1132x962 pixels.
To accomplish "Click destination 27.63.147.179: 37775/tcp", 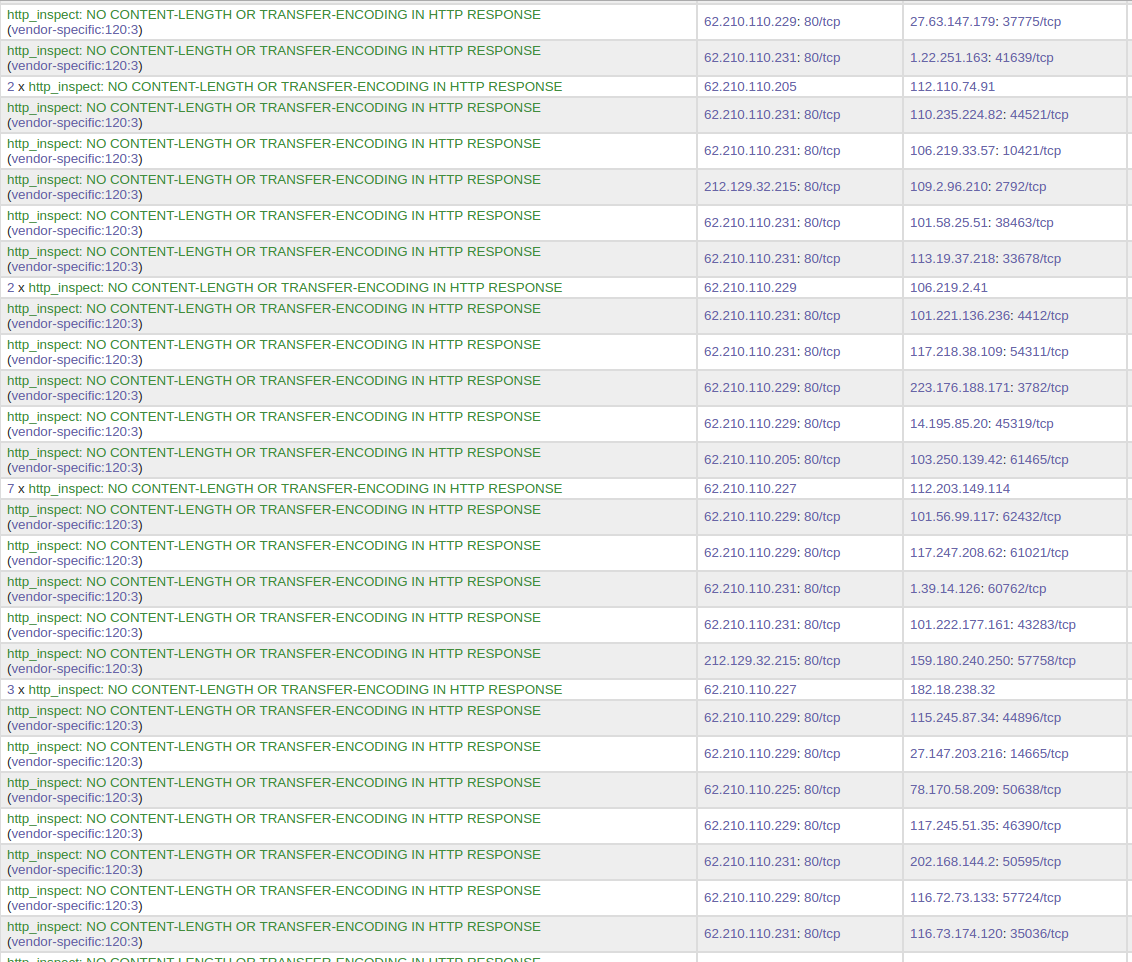I will (985, 22).
